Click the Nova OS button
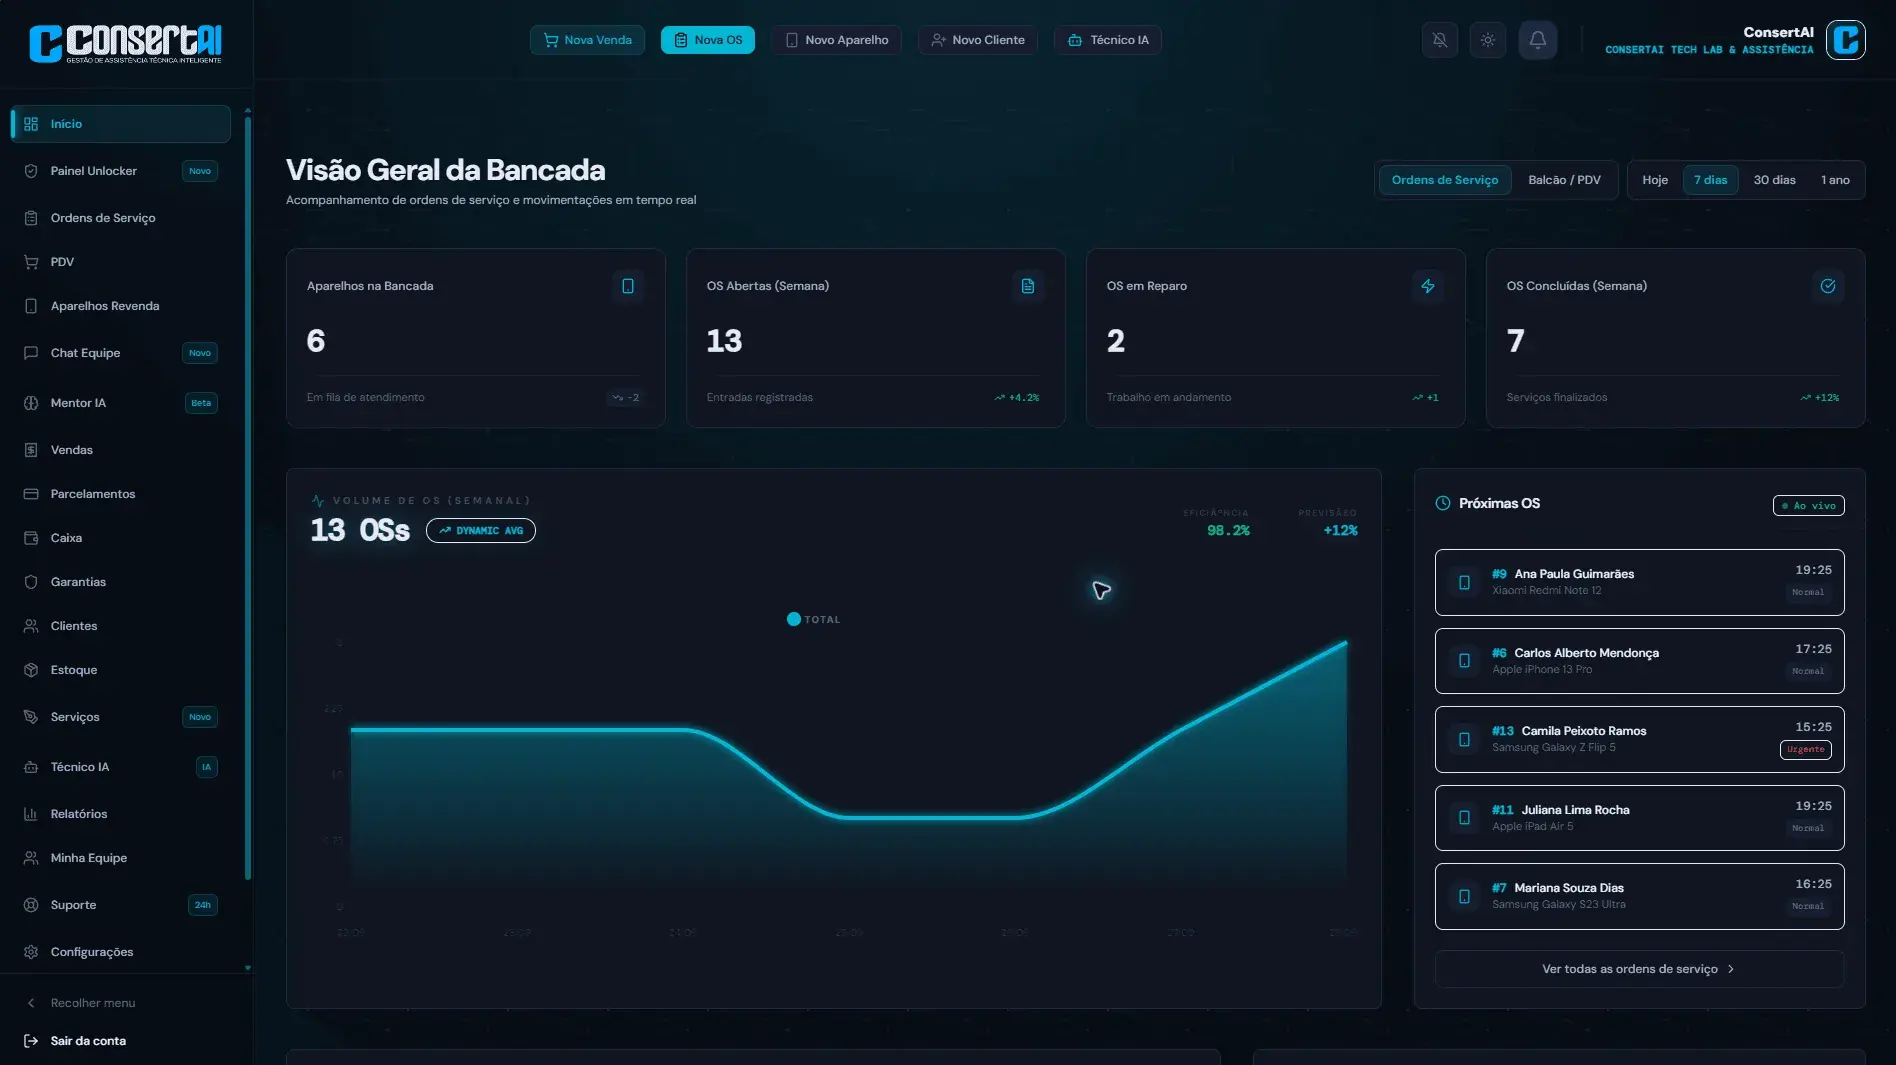The width and height of the screenshot is (1896, 1065). click(708, 40)
